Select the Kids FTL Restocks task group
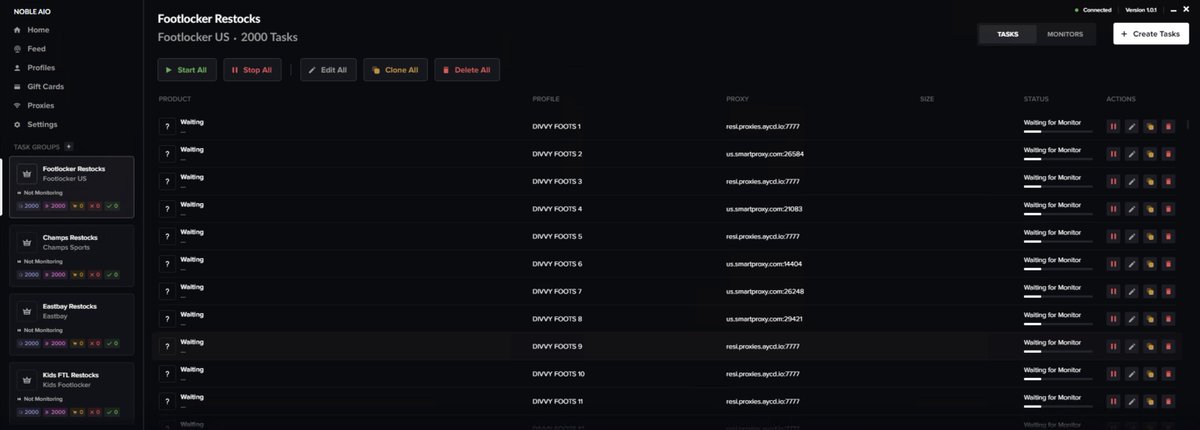The width and height of the screenshot is (1200, 430). (x=72, y=393)
